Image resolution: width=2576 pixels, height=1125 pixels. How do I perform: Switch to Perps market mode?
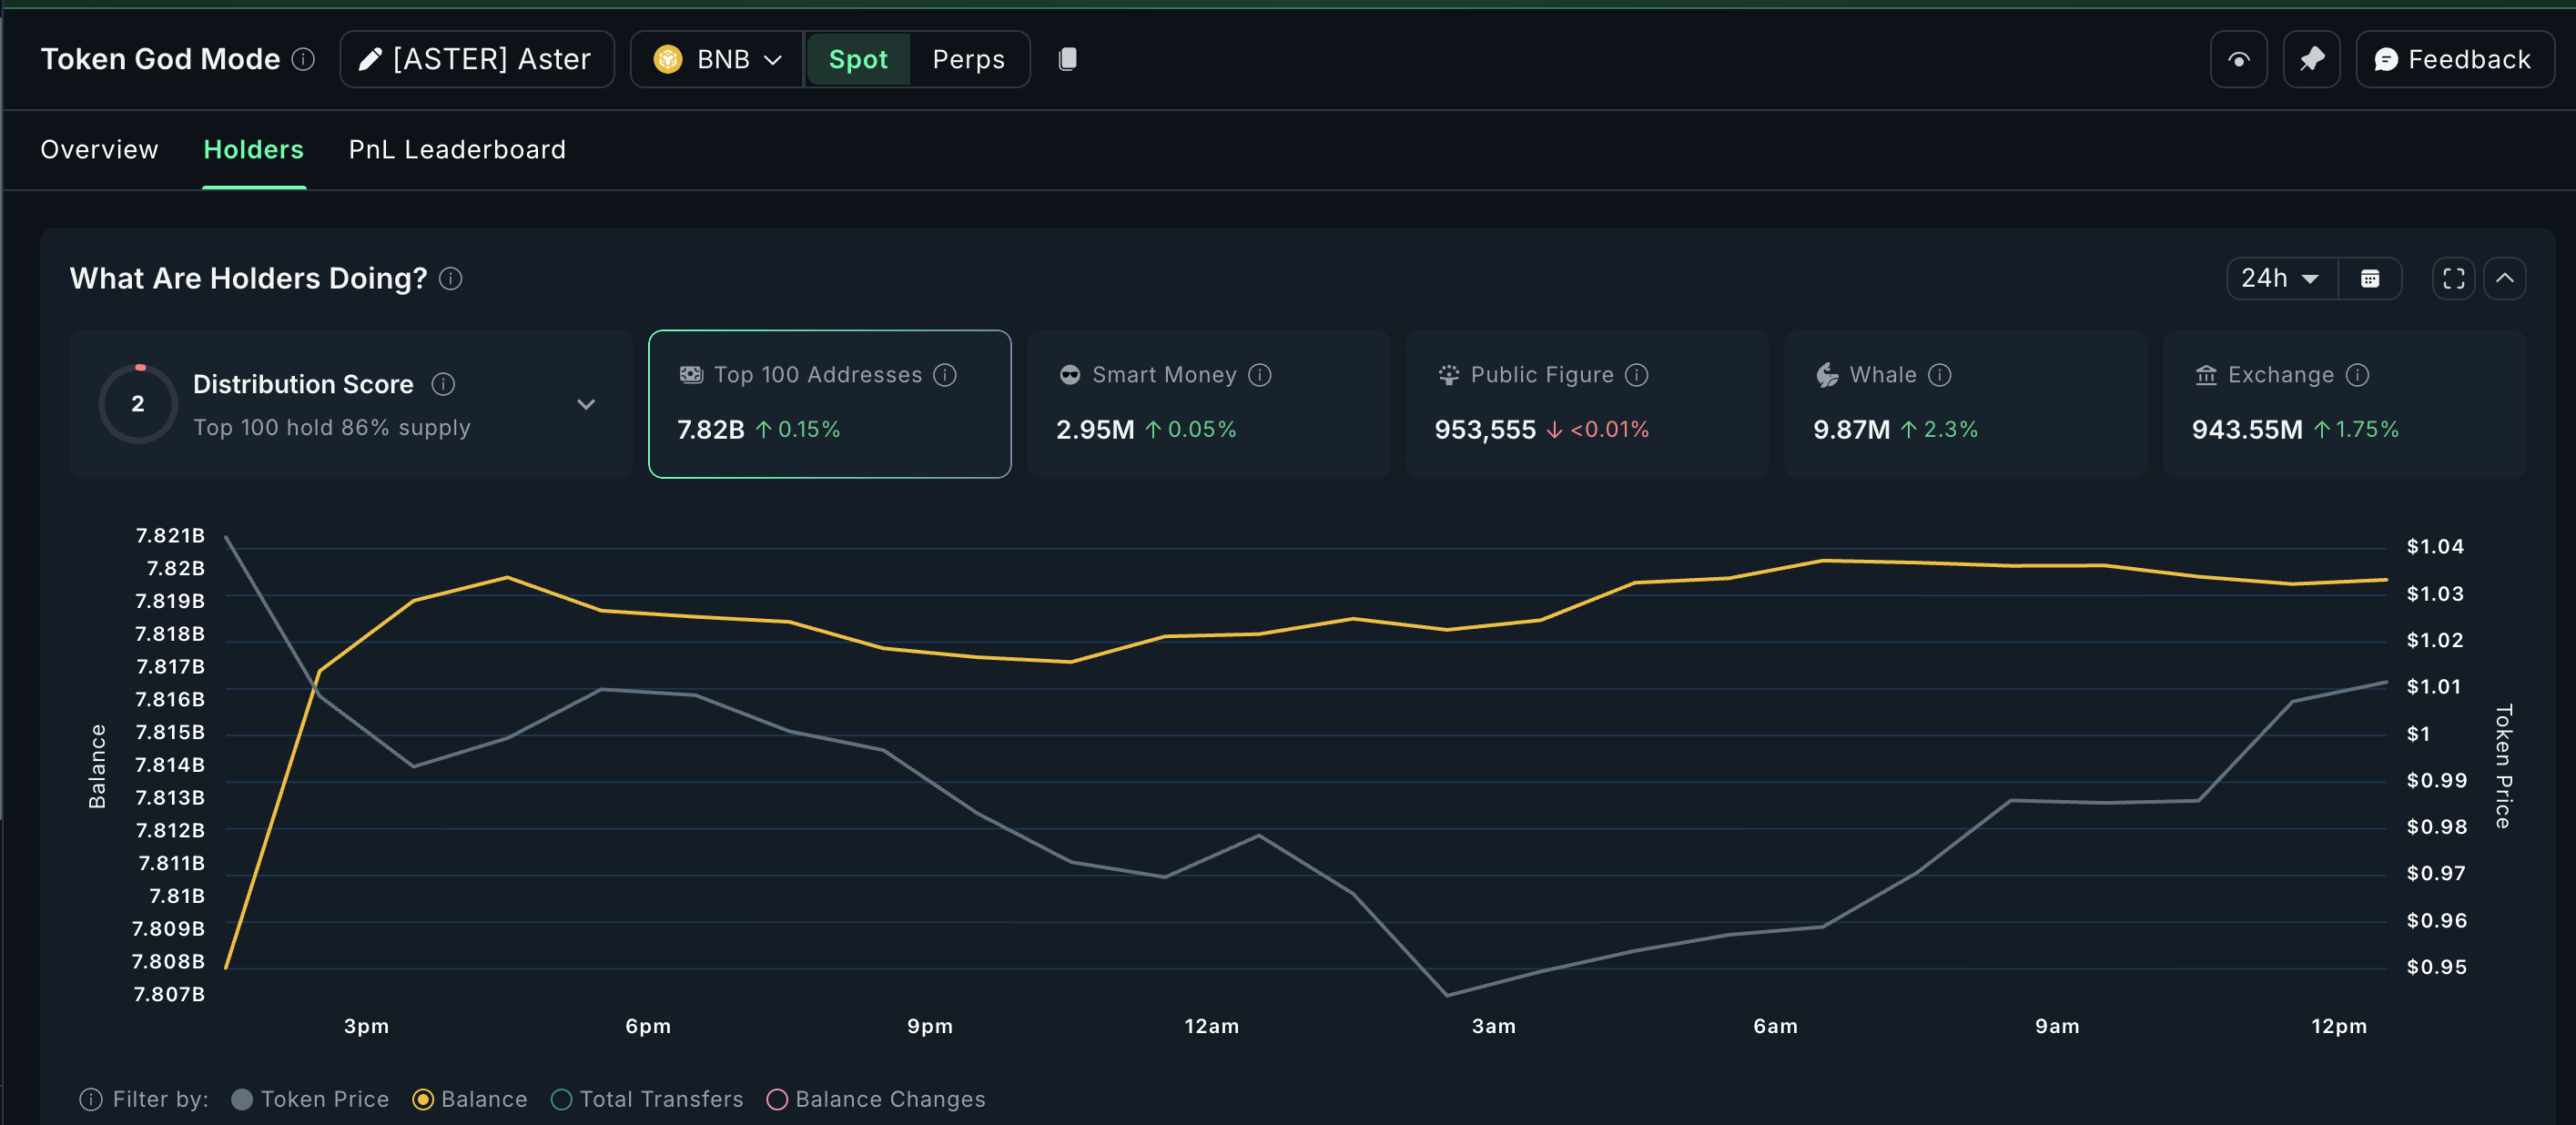coord(967,60)
